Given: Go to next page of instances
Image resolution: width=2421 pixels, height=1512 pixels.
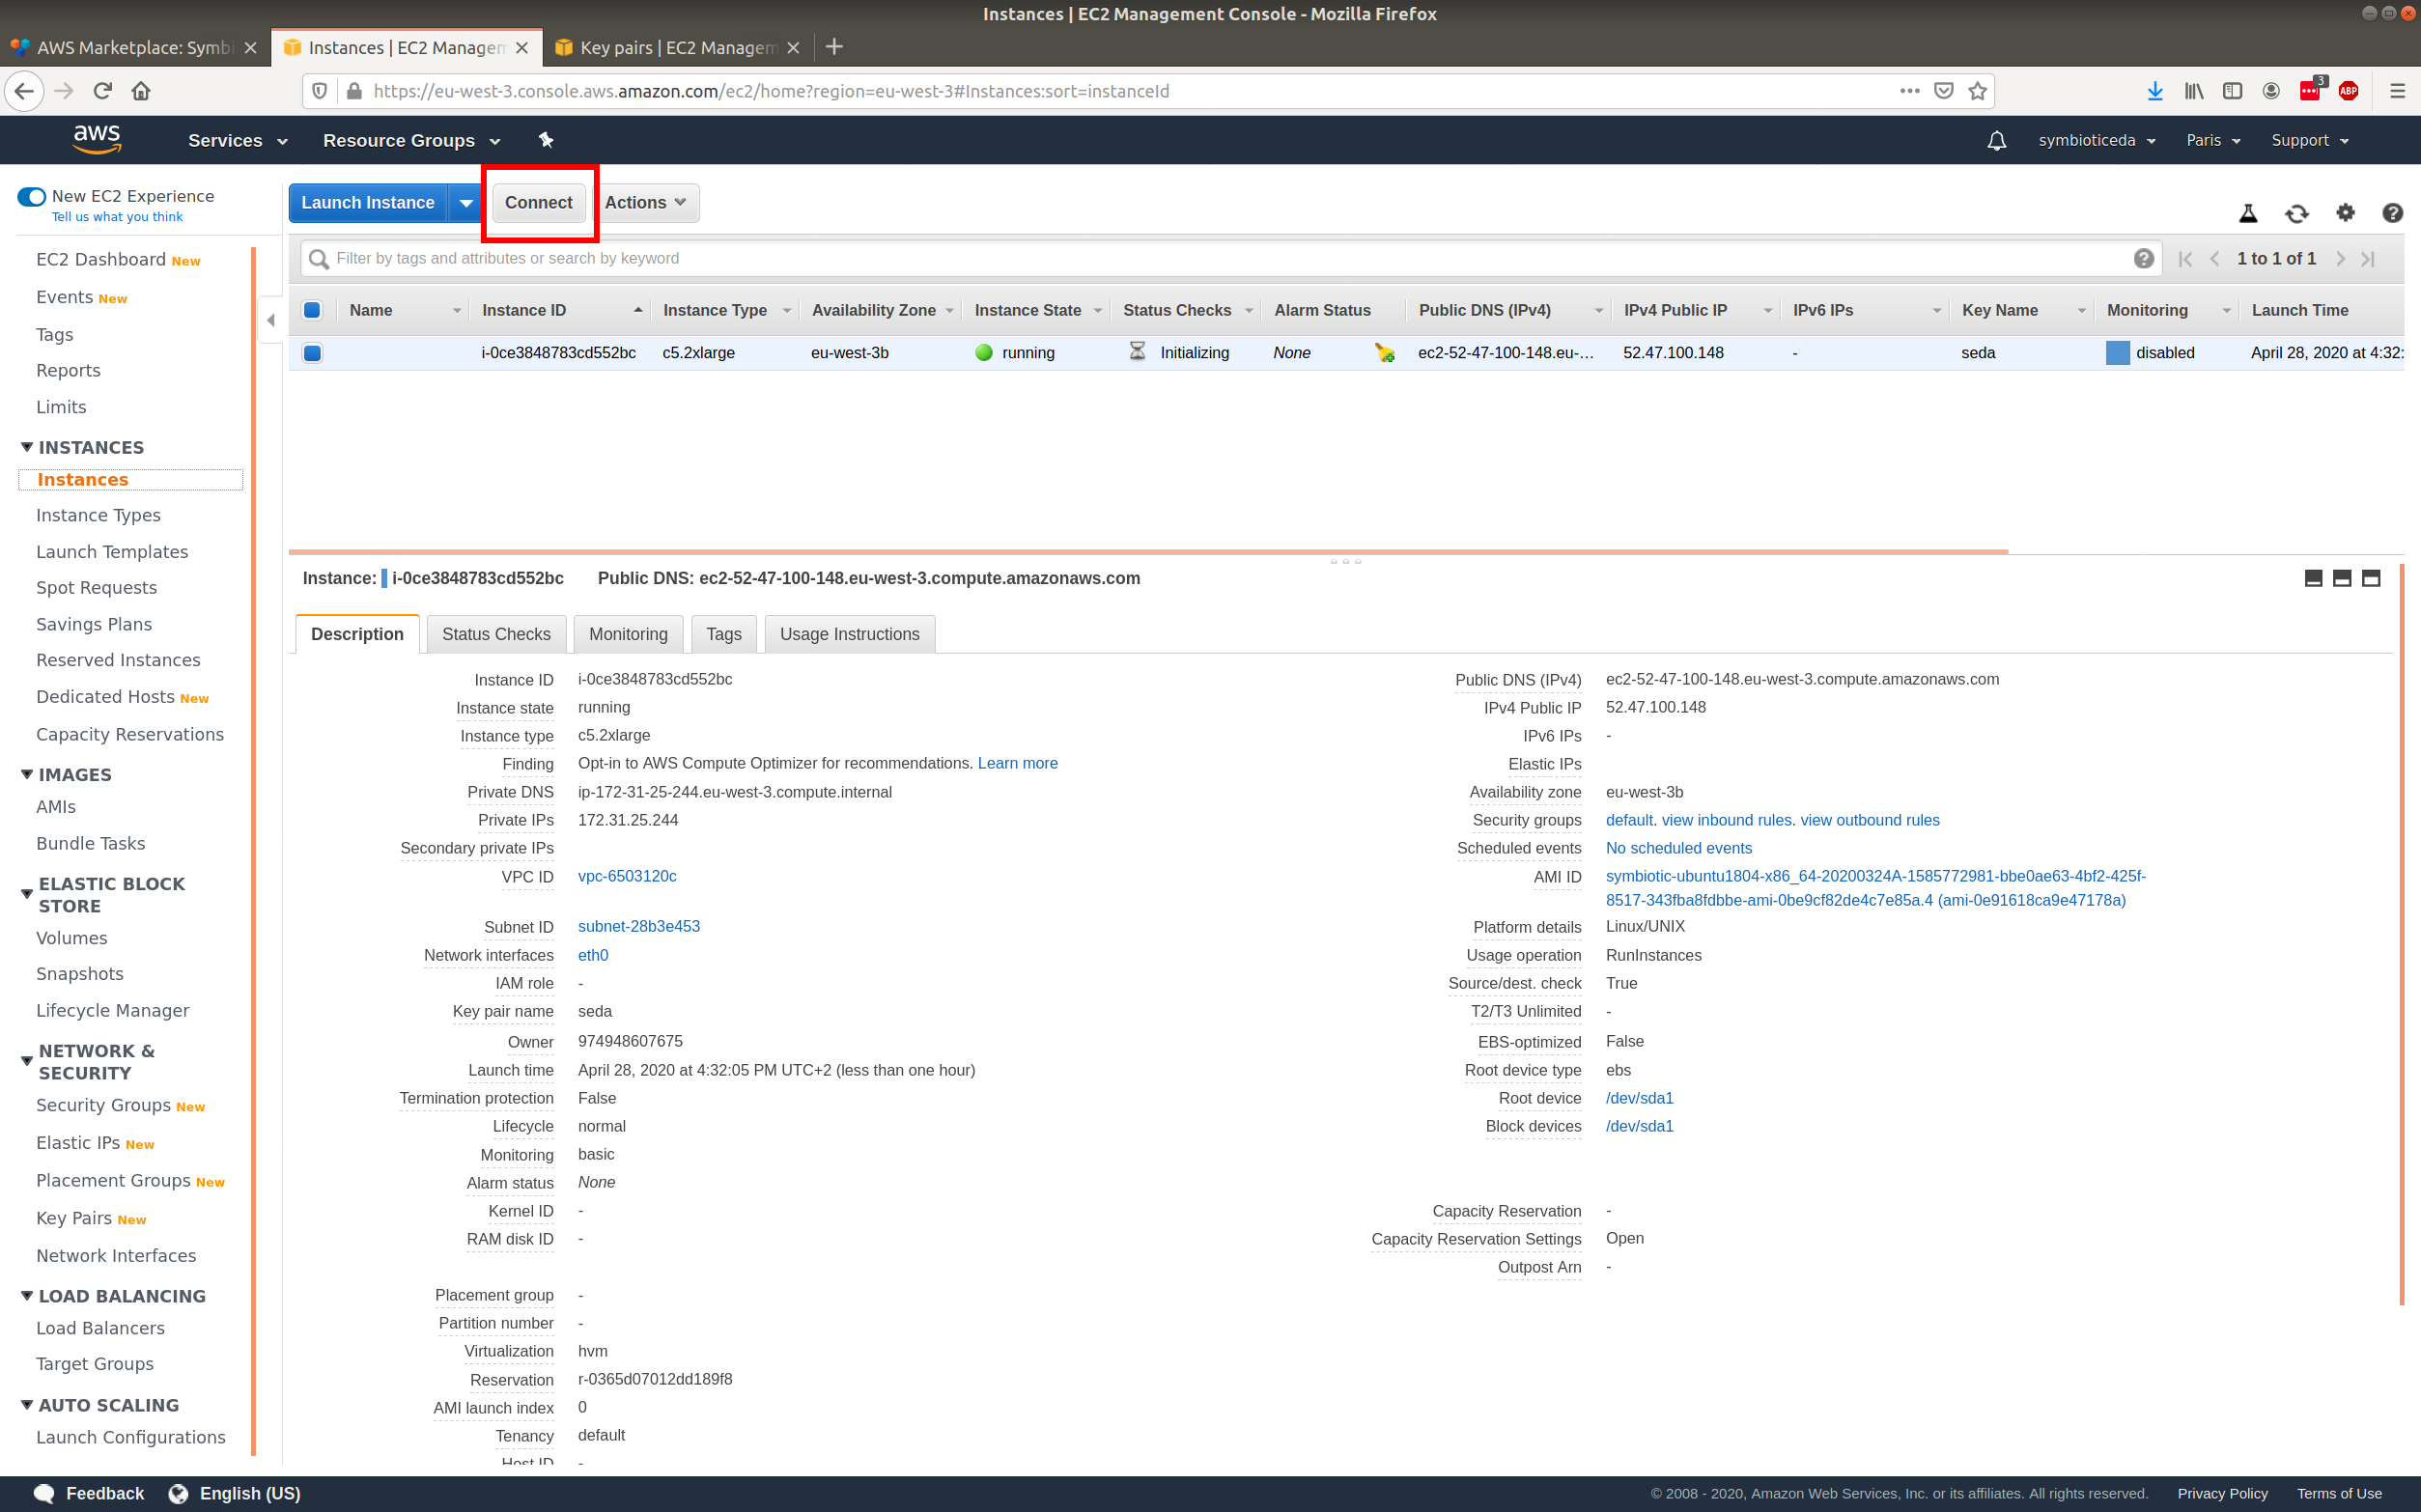Looking at the screenshot, I should pos(2340,259).
